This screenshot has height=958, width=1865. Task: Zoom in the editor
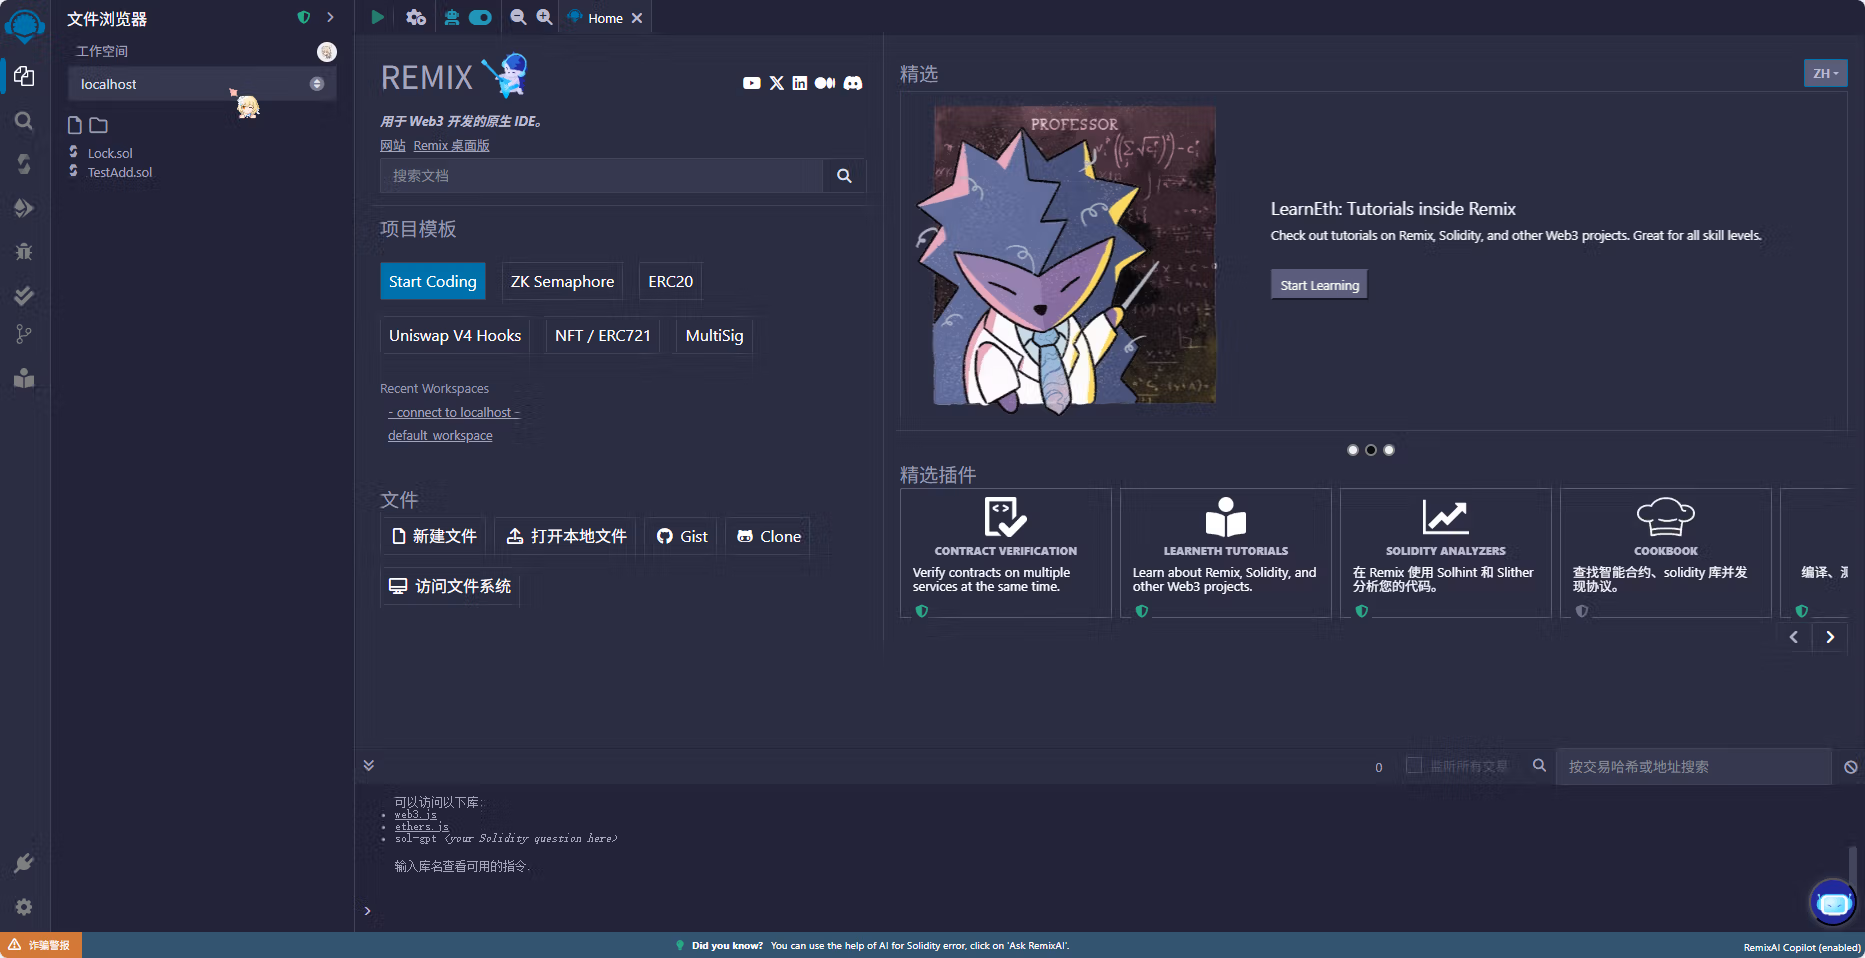[544, 17]
